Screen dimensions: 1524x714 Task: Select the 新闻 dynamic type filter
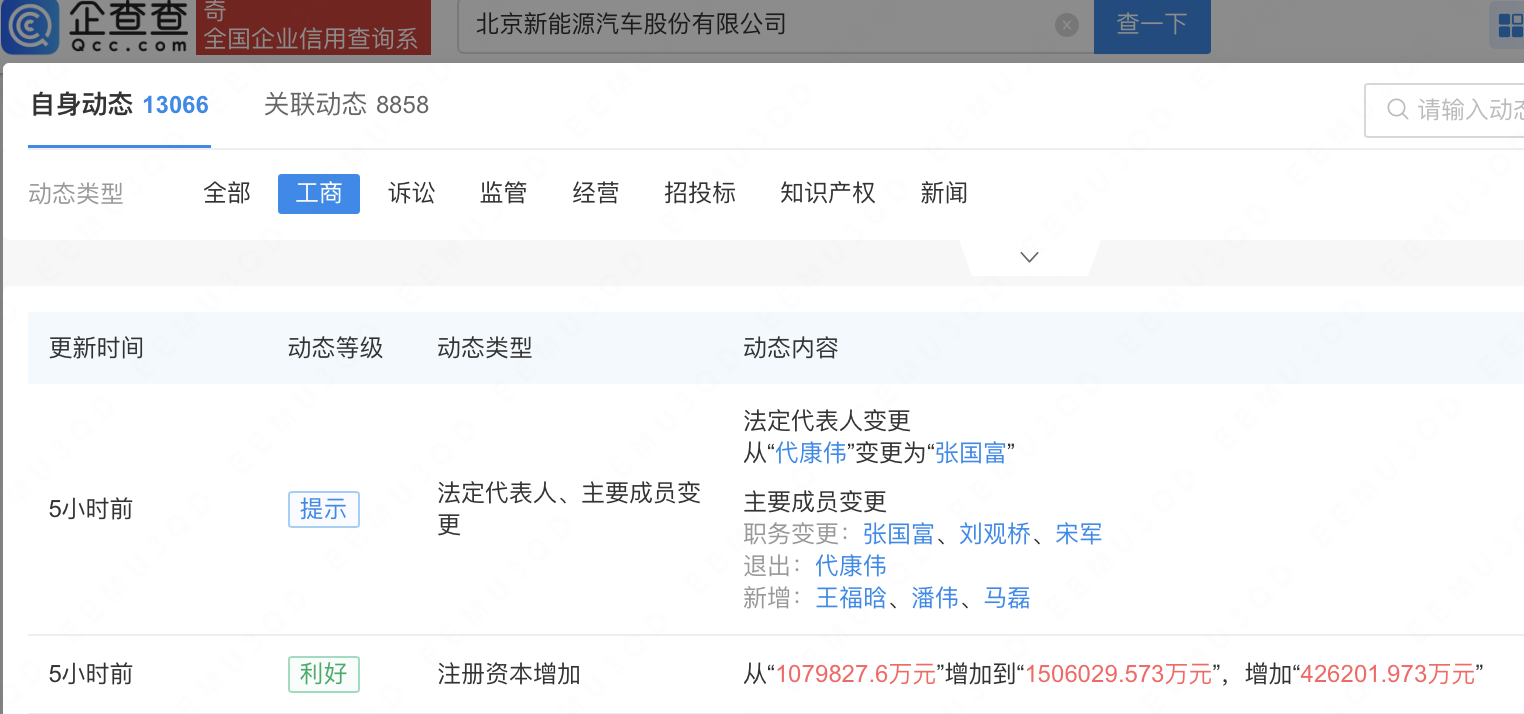(944, 193)
